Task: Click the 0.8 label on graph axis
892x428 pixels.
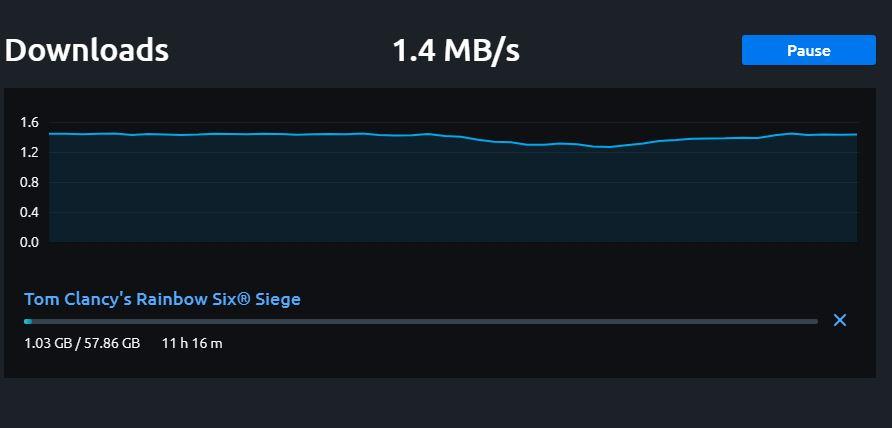Action: 29,182
